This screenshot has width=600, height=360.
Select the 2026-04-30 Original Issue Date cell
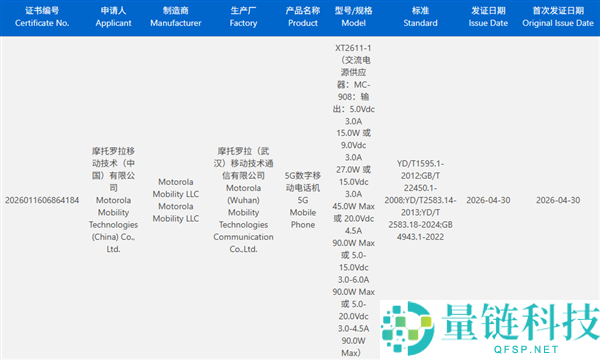[558, 200]
